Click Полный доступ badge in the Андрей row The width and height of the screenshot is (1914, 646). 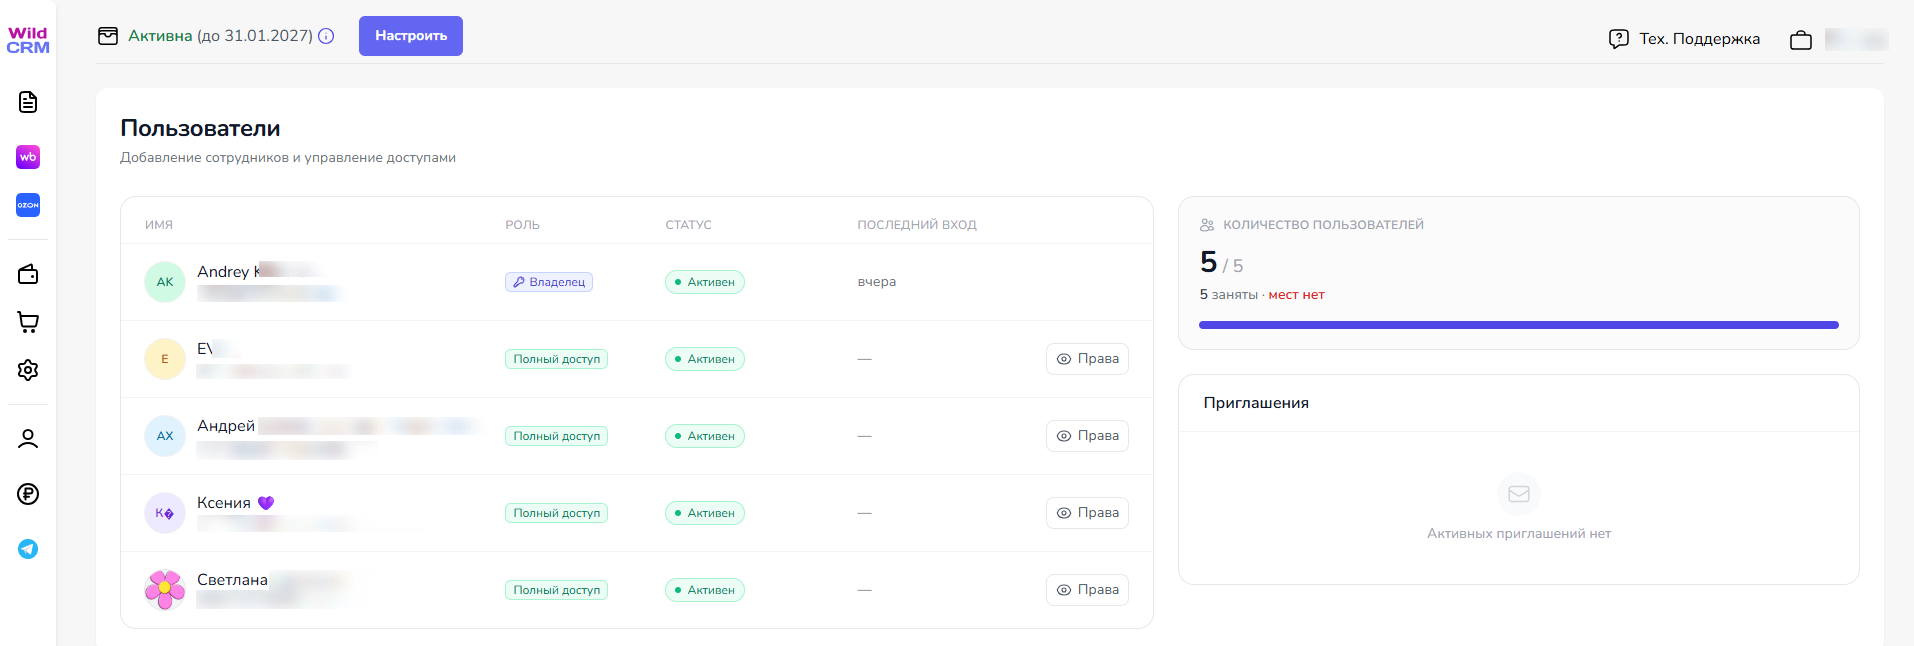coord(556,436)
